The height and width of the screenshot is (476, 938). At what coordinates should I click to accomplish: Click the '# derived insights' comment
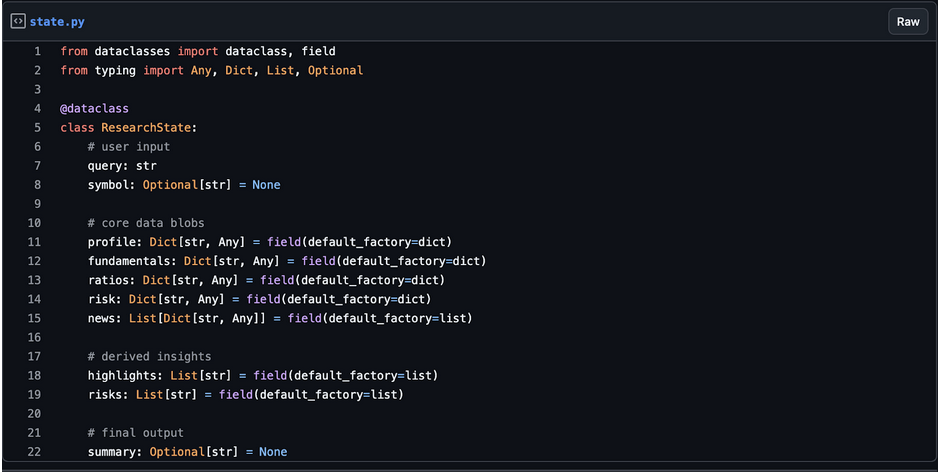tap(149, 356)
